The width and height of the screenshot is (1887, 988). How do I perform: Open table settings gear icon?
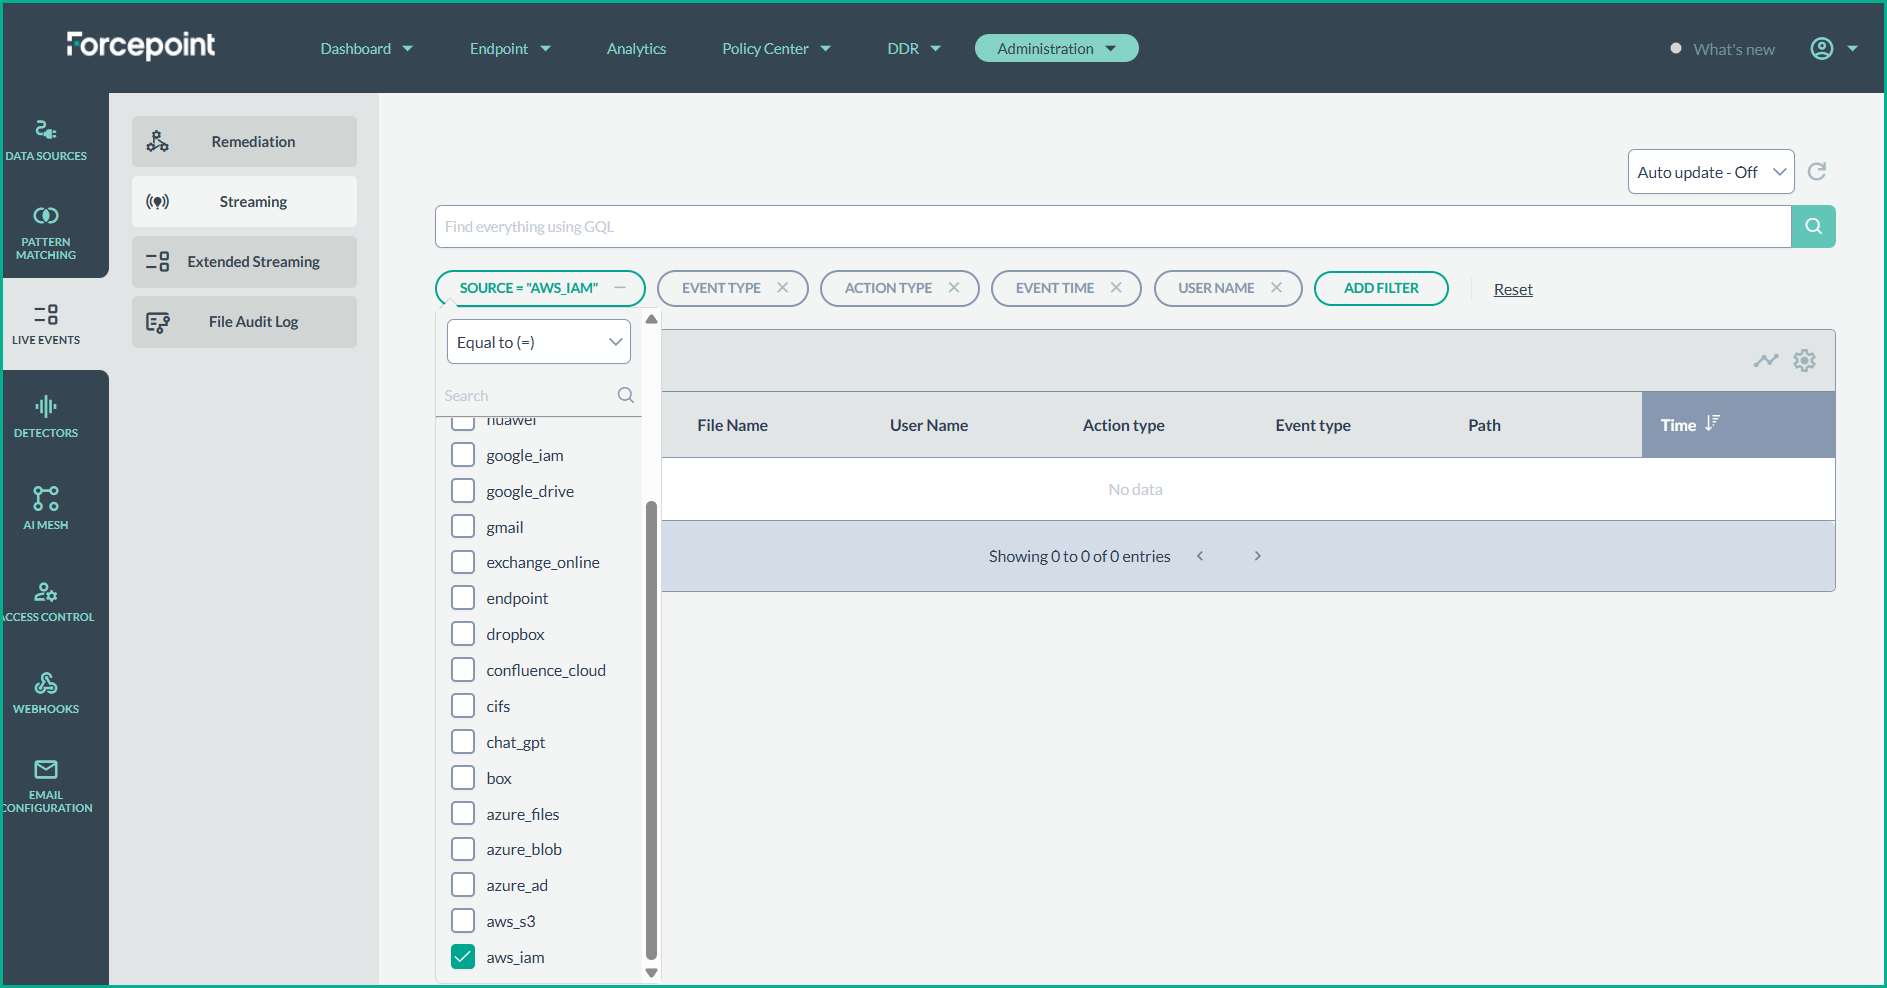coord(1804,361)
